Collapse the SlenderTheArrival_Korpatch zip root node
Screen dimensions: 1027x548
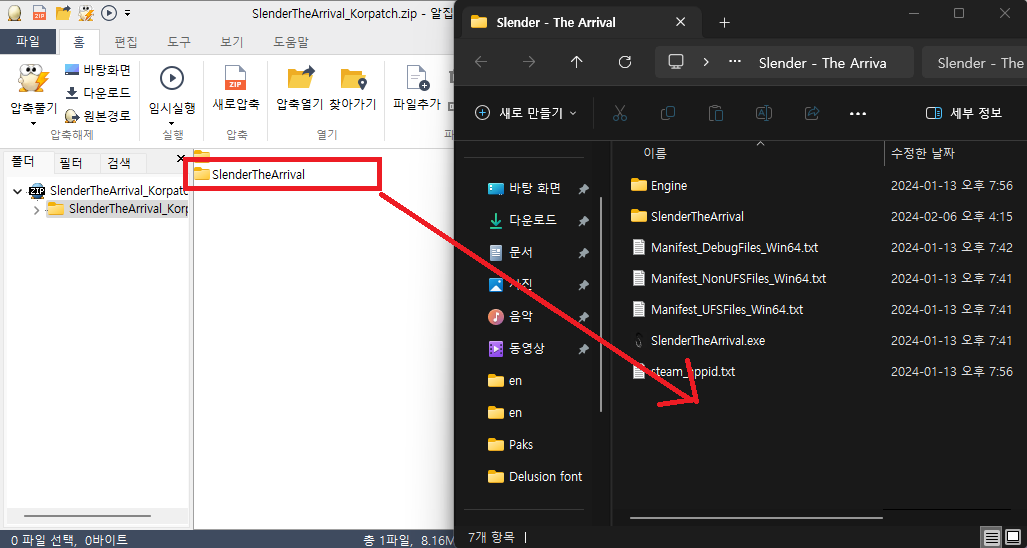point(18,191)
